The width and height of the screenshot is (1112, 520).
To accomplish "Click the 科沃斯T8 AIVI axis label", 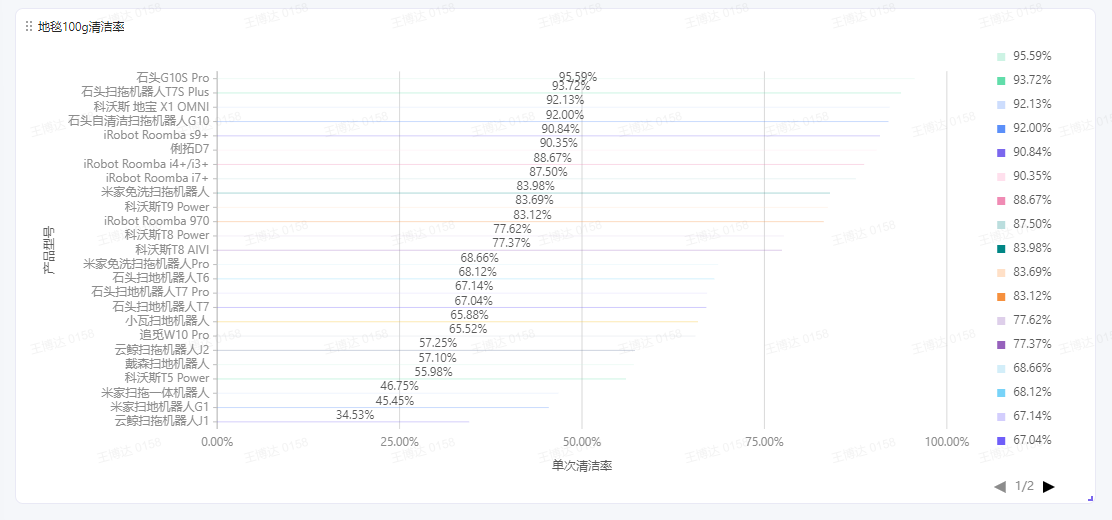I will point(172,250).
